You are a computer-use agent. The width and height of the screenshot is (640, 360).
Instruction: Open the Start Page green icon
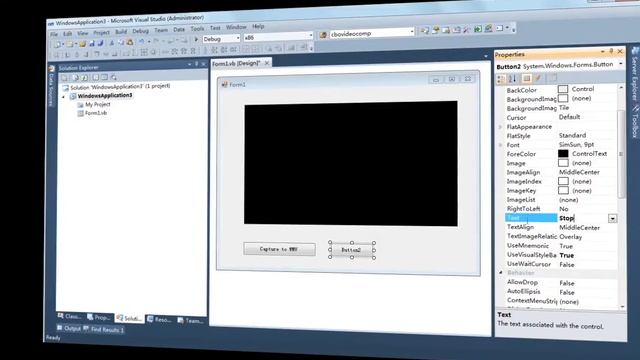477,29
